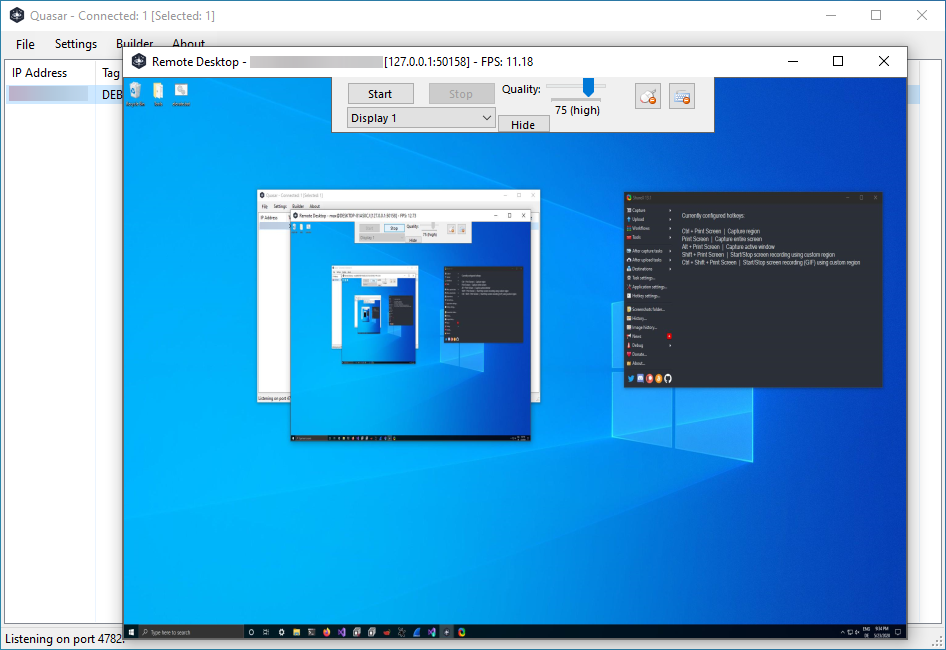Toggle remote keyboard input icon
The height and width of the screenshot is (650, 946).
681,95
